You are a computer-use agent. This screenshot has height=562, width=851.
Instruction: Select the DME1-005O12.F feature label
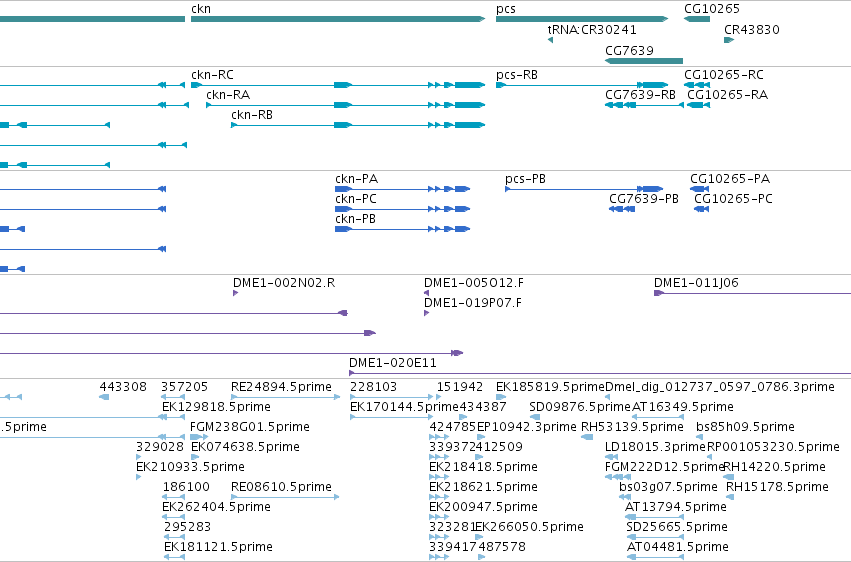click(474, 283)
